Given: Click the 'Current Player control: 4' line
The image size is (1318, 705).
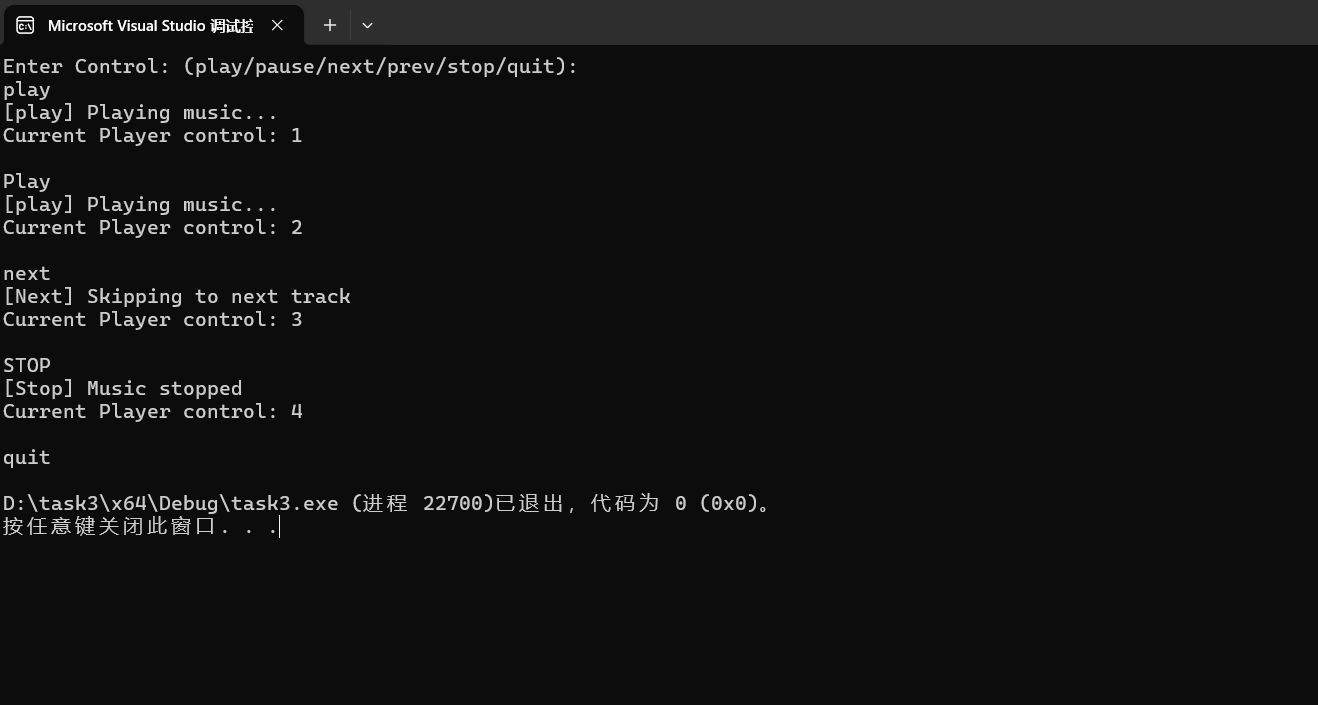Looking at the screenshot, I should point(152,412).
